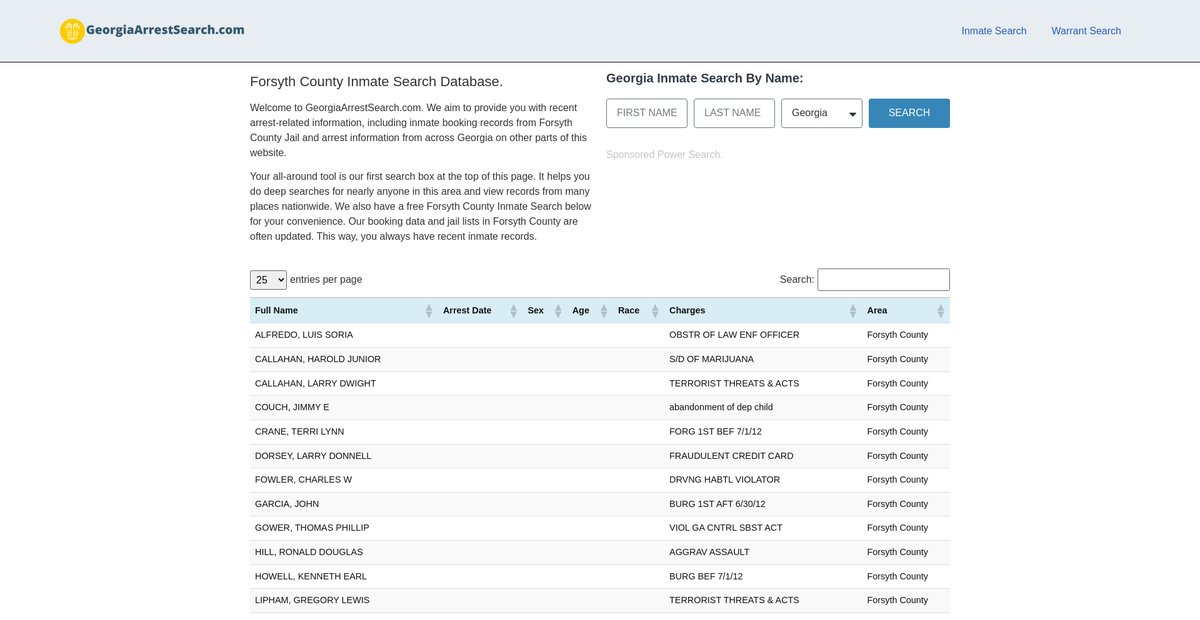The image size is (1200, 620).
Task: Open Warrant Search in navigation
Action: (1085, 31)
